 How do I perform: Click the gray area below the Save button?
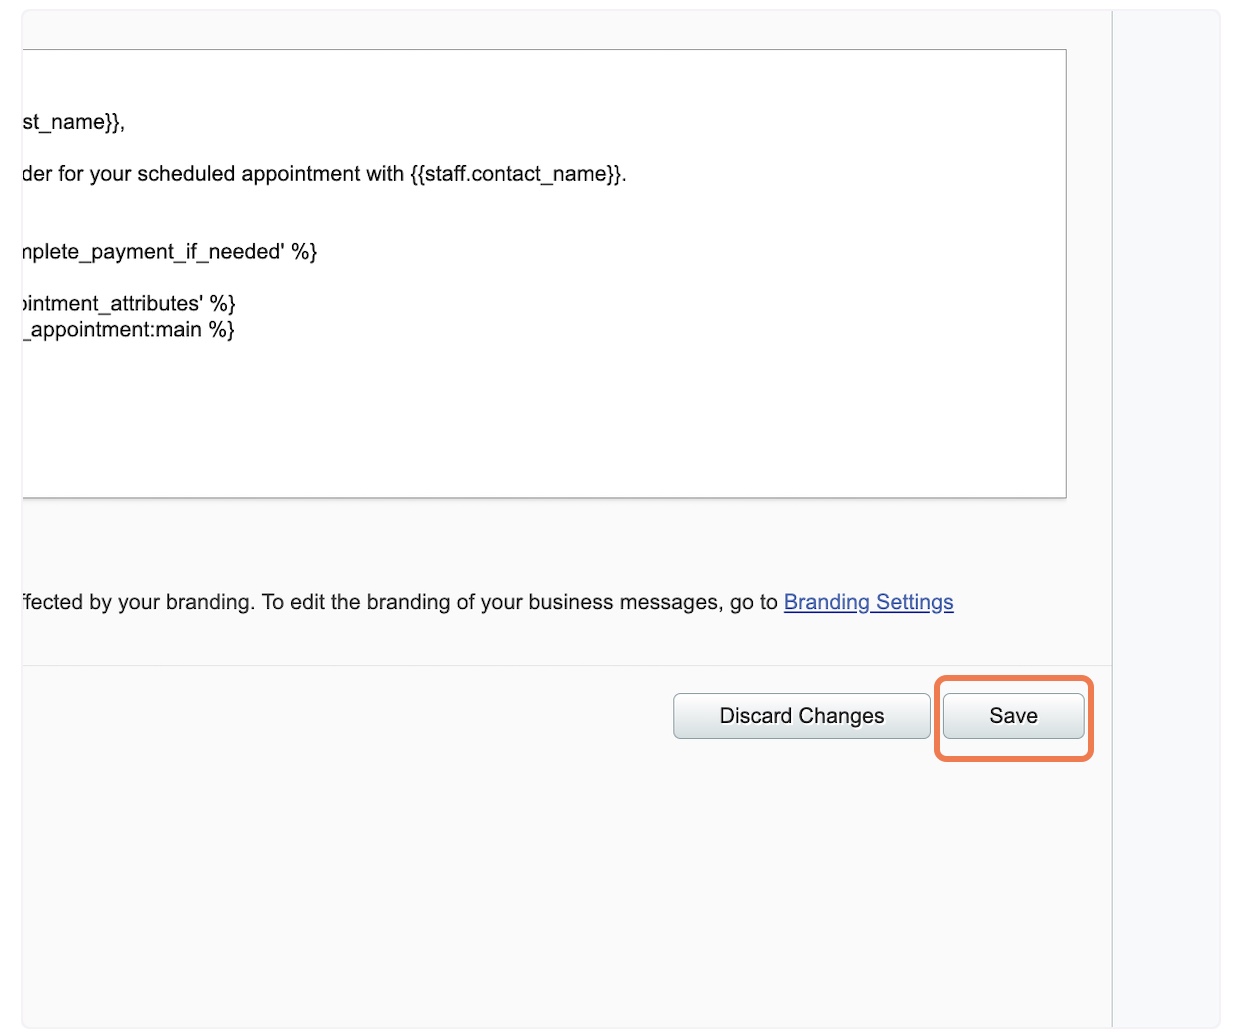click(x=1013, y=880)
